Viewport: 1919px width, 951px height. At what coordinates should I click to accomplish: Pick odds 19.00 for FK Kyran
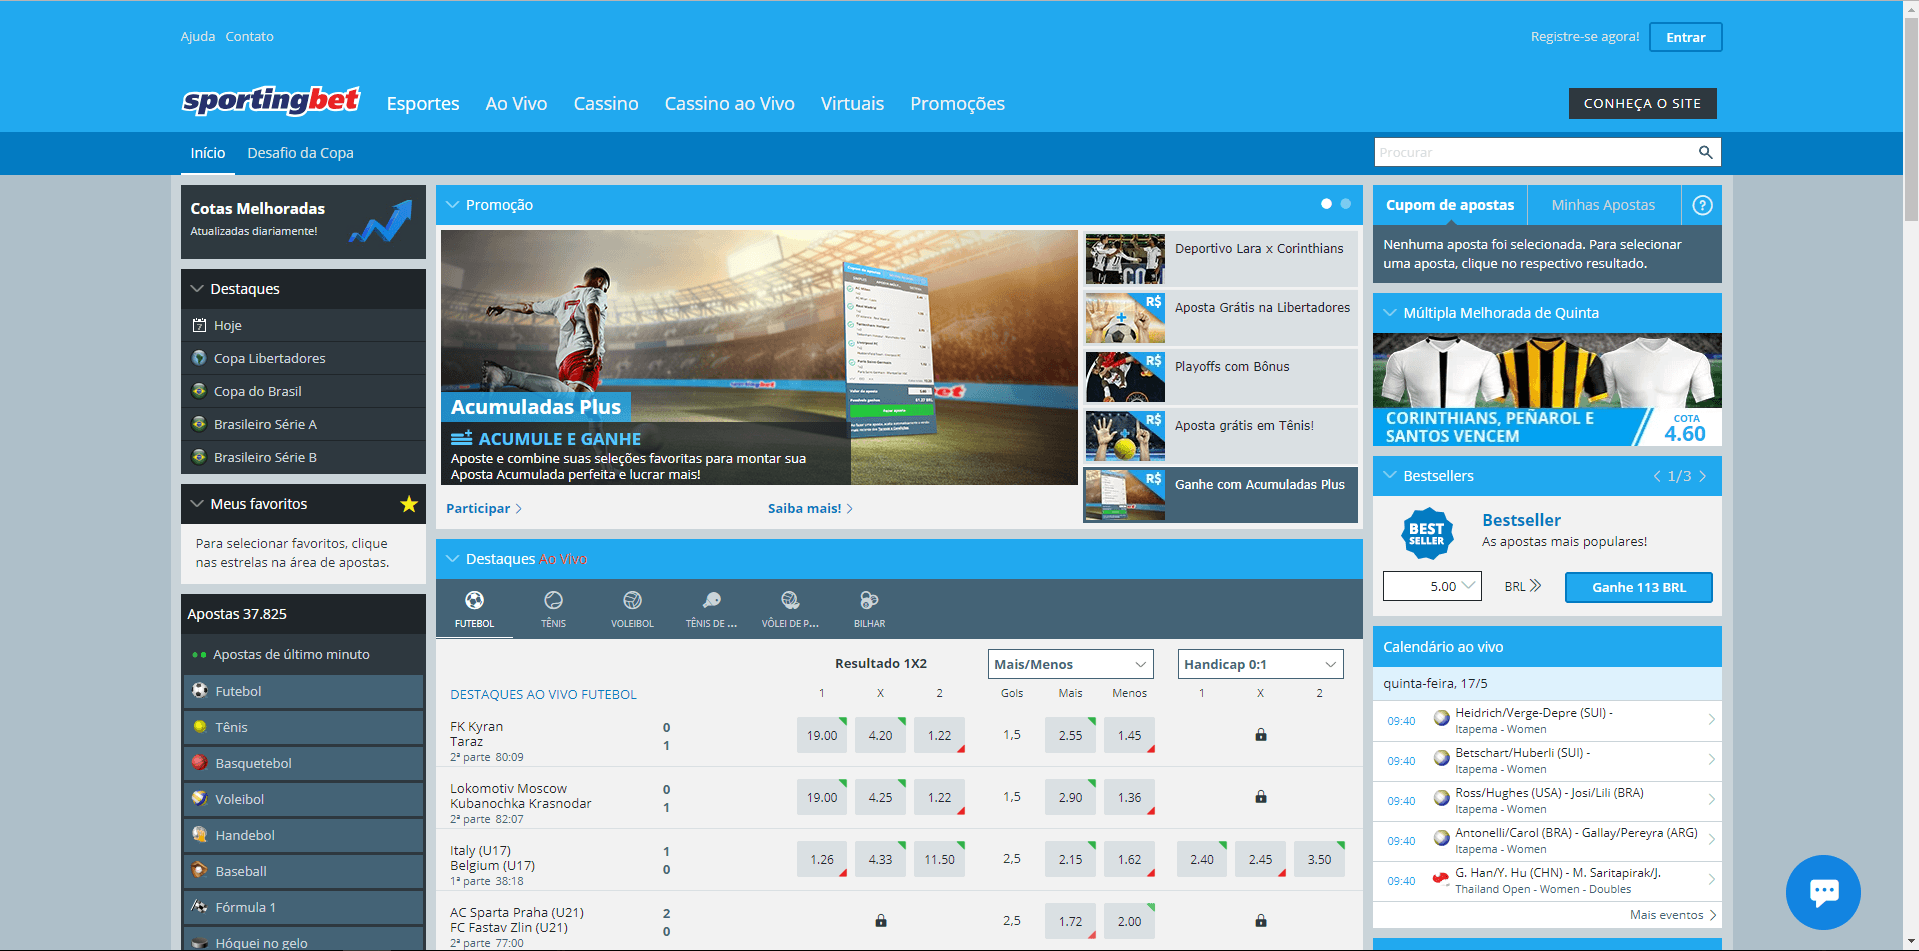point(822,735)
